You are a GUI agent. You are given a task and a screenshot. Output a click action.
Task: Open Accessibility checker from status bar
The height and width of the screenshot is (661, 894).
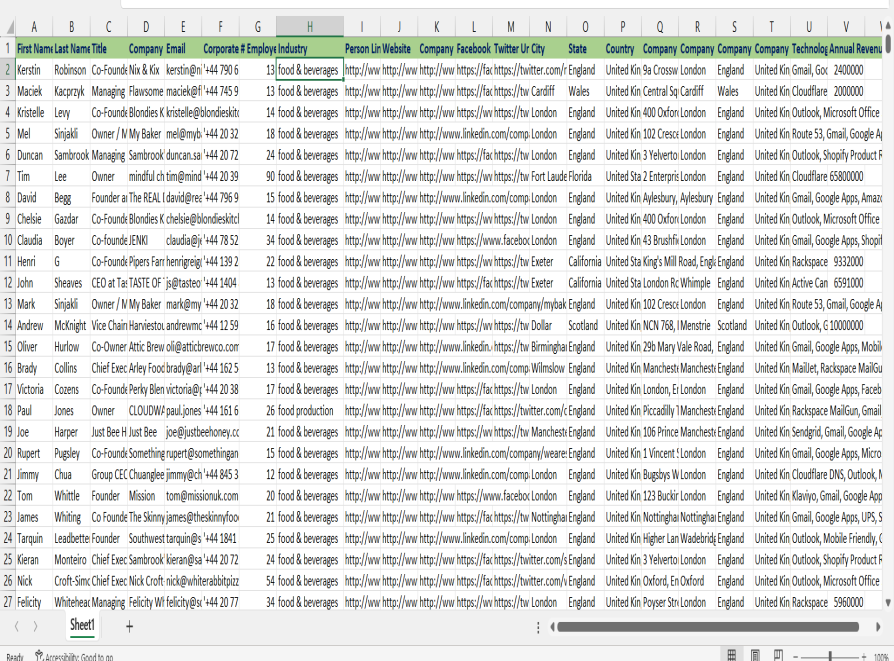coord(74,656)
